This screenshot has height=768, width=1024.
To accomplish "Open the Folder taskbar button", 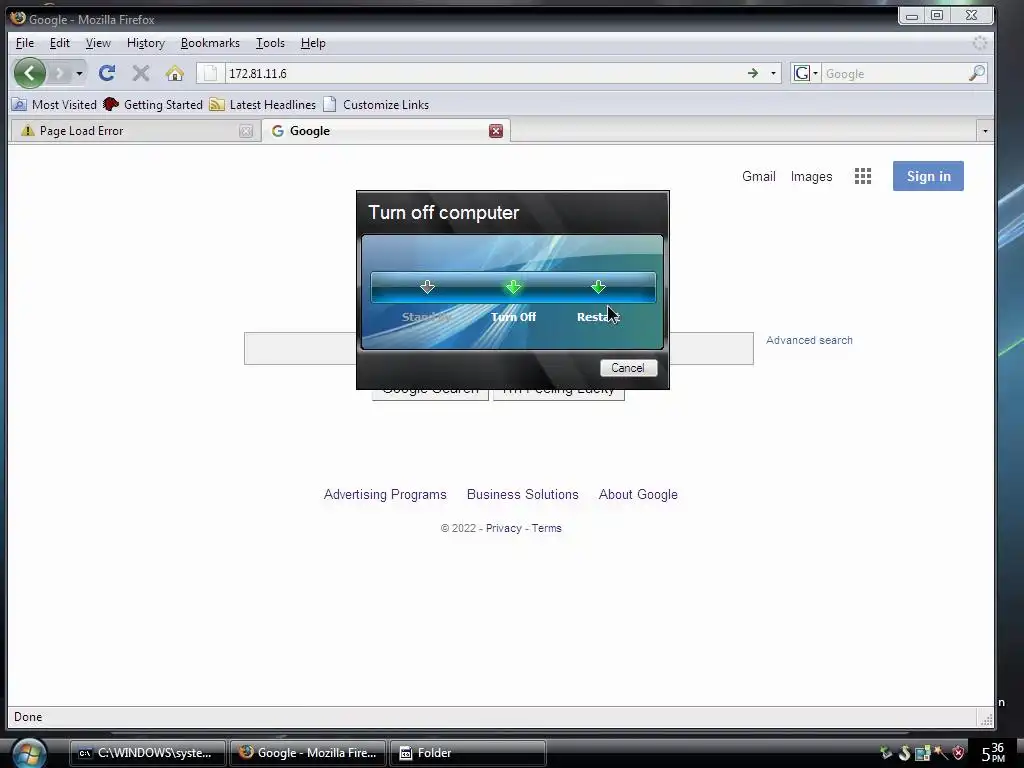I will [x=468, y=753].
